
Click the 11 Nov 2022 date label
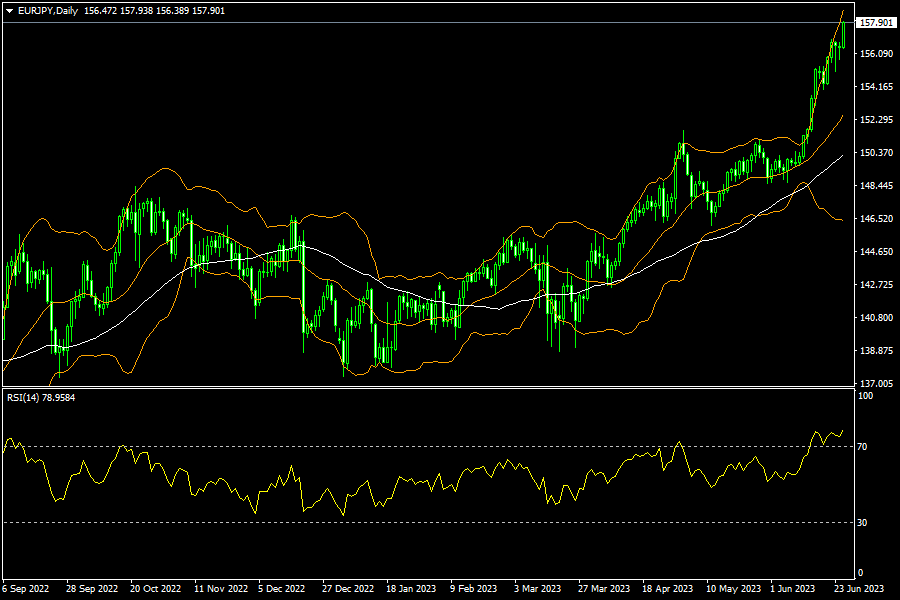221,589
